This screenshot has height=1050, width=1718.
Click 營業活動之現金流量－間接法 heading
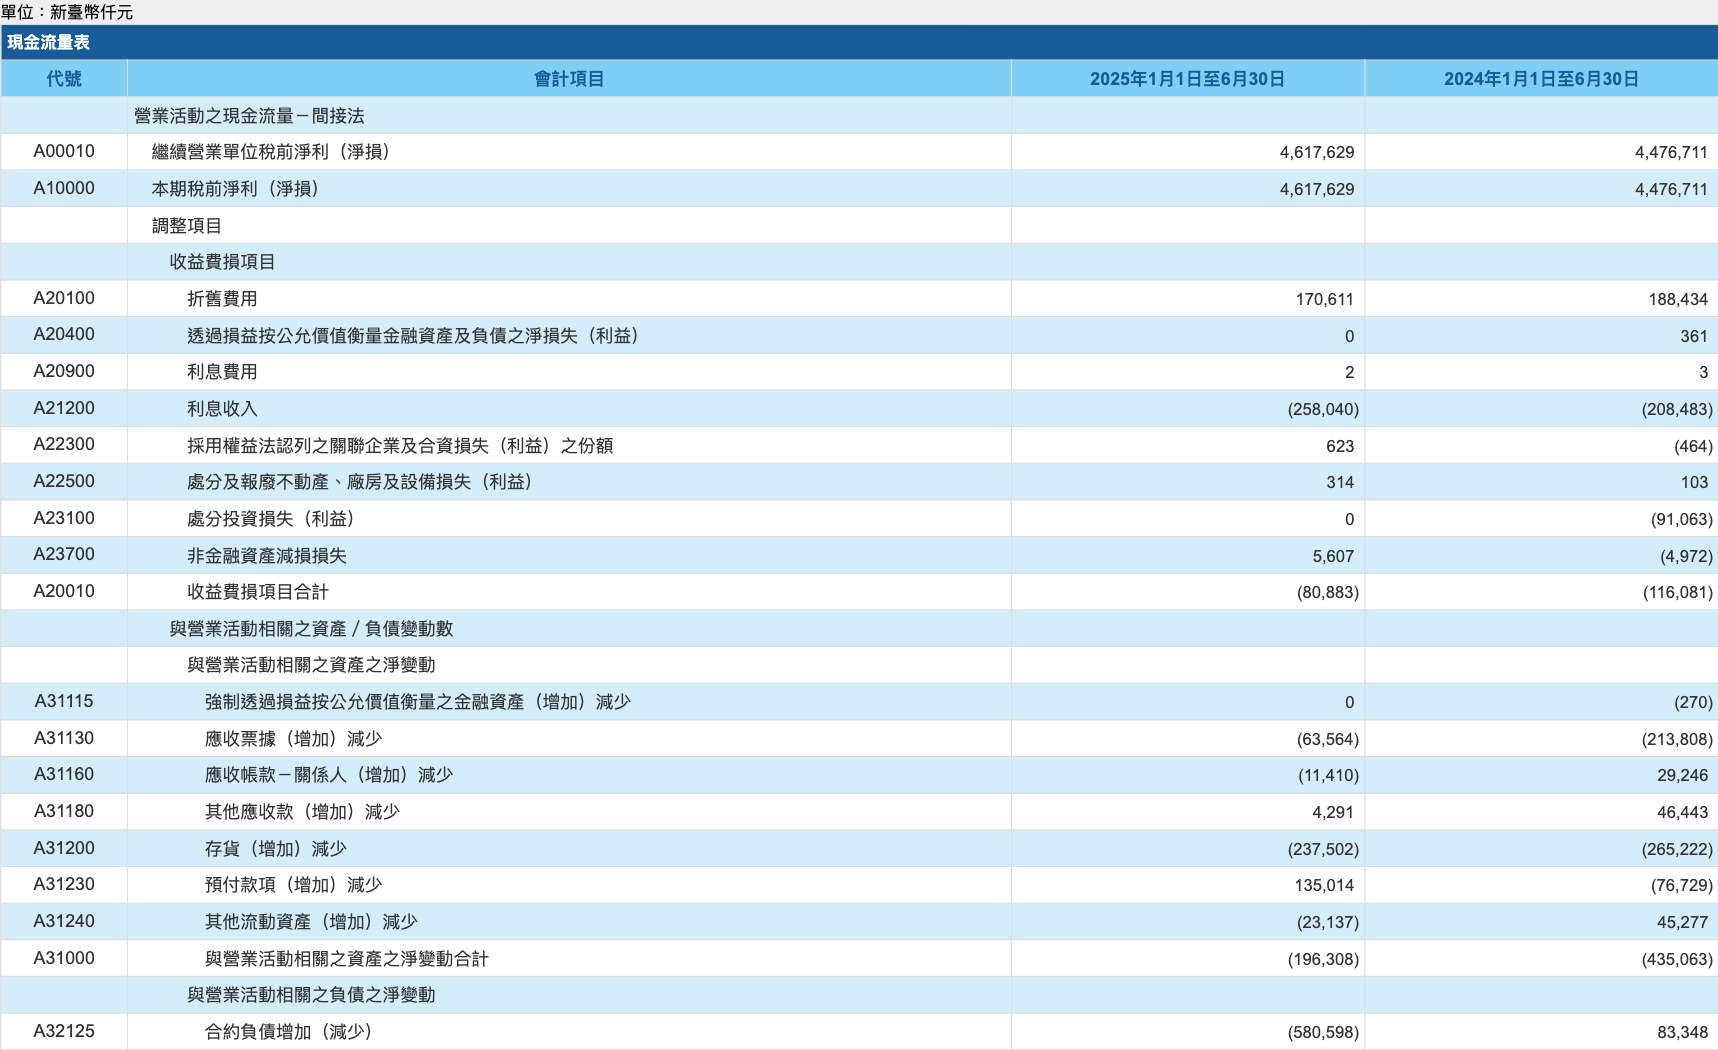[x=249, y=115]
